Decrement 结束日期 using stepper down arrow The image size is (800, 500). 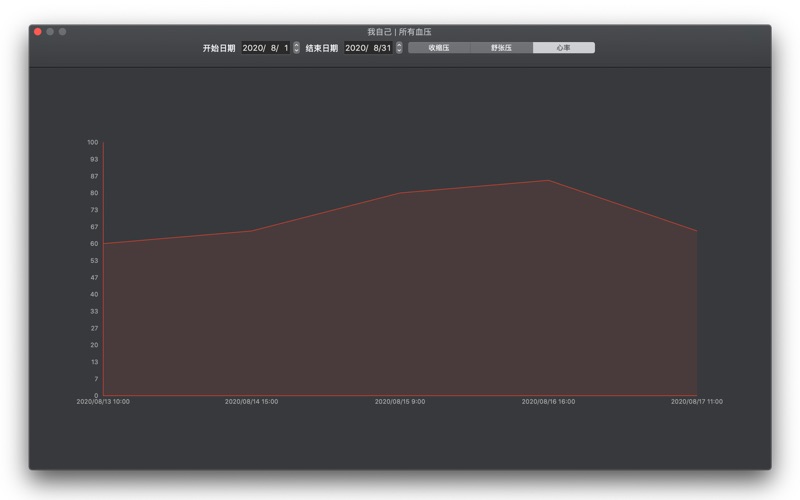point(399,51)
